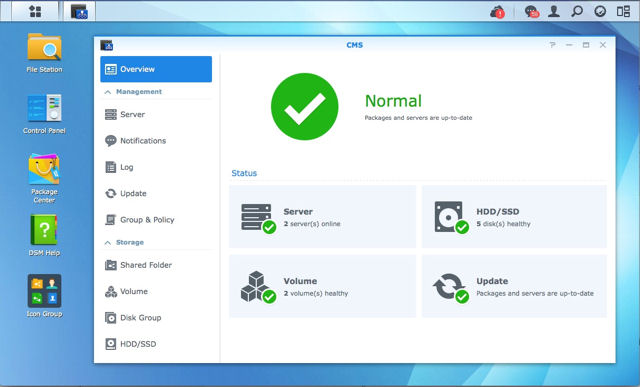
Task: Click the CMS window help question mark
Action: pyautogui.click(x=552, y=45)
